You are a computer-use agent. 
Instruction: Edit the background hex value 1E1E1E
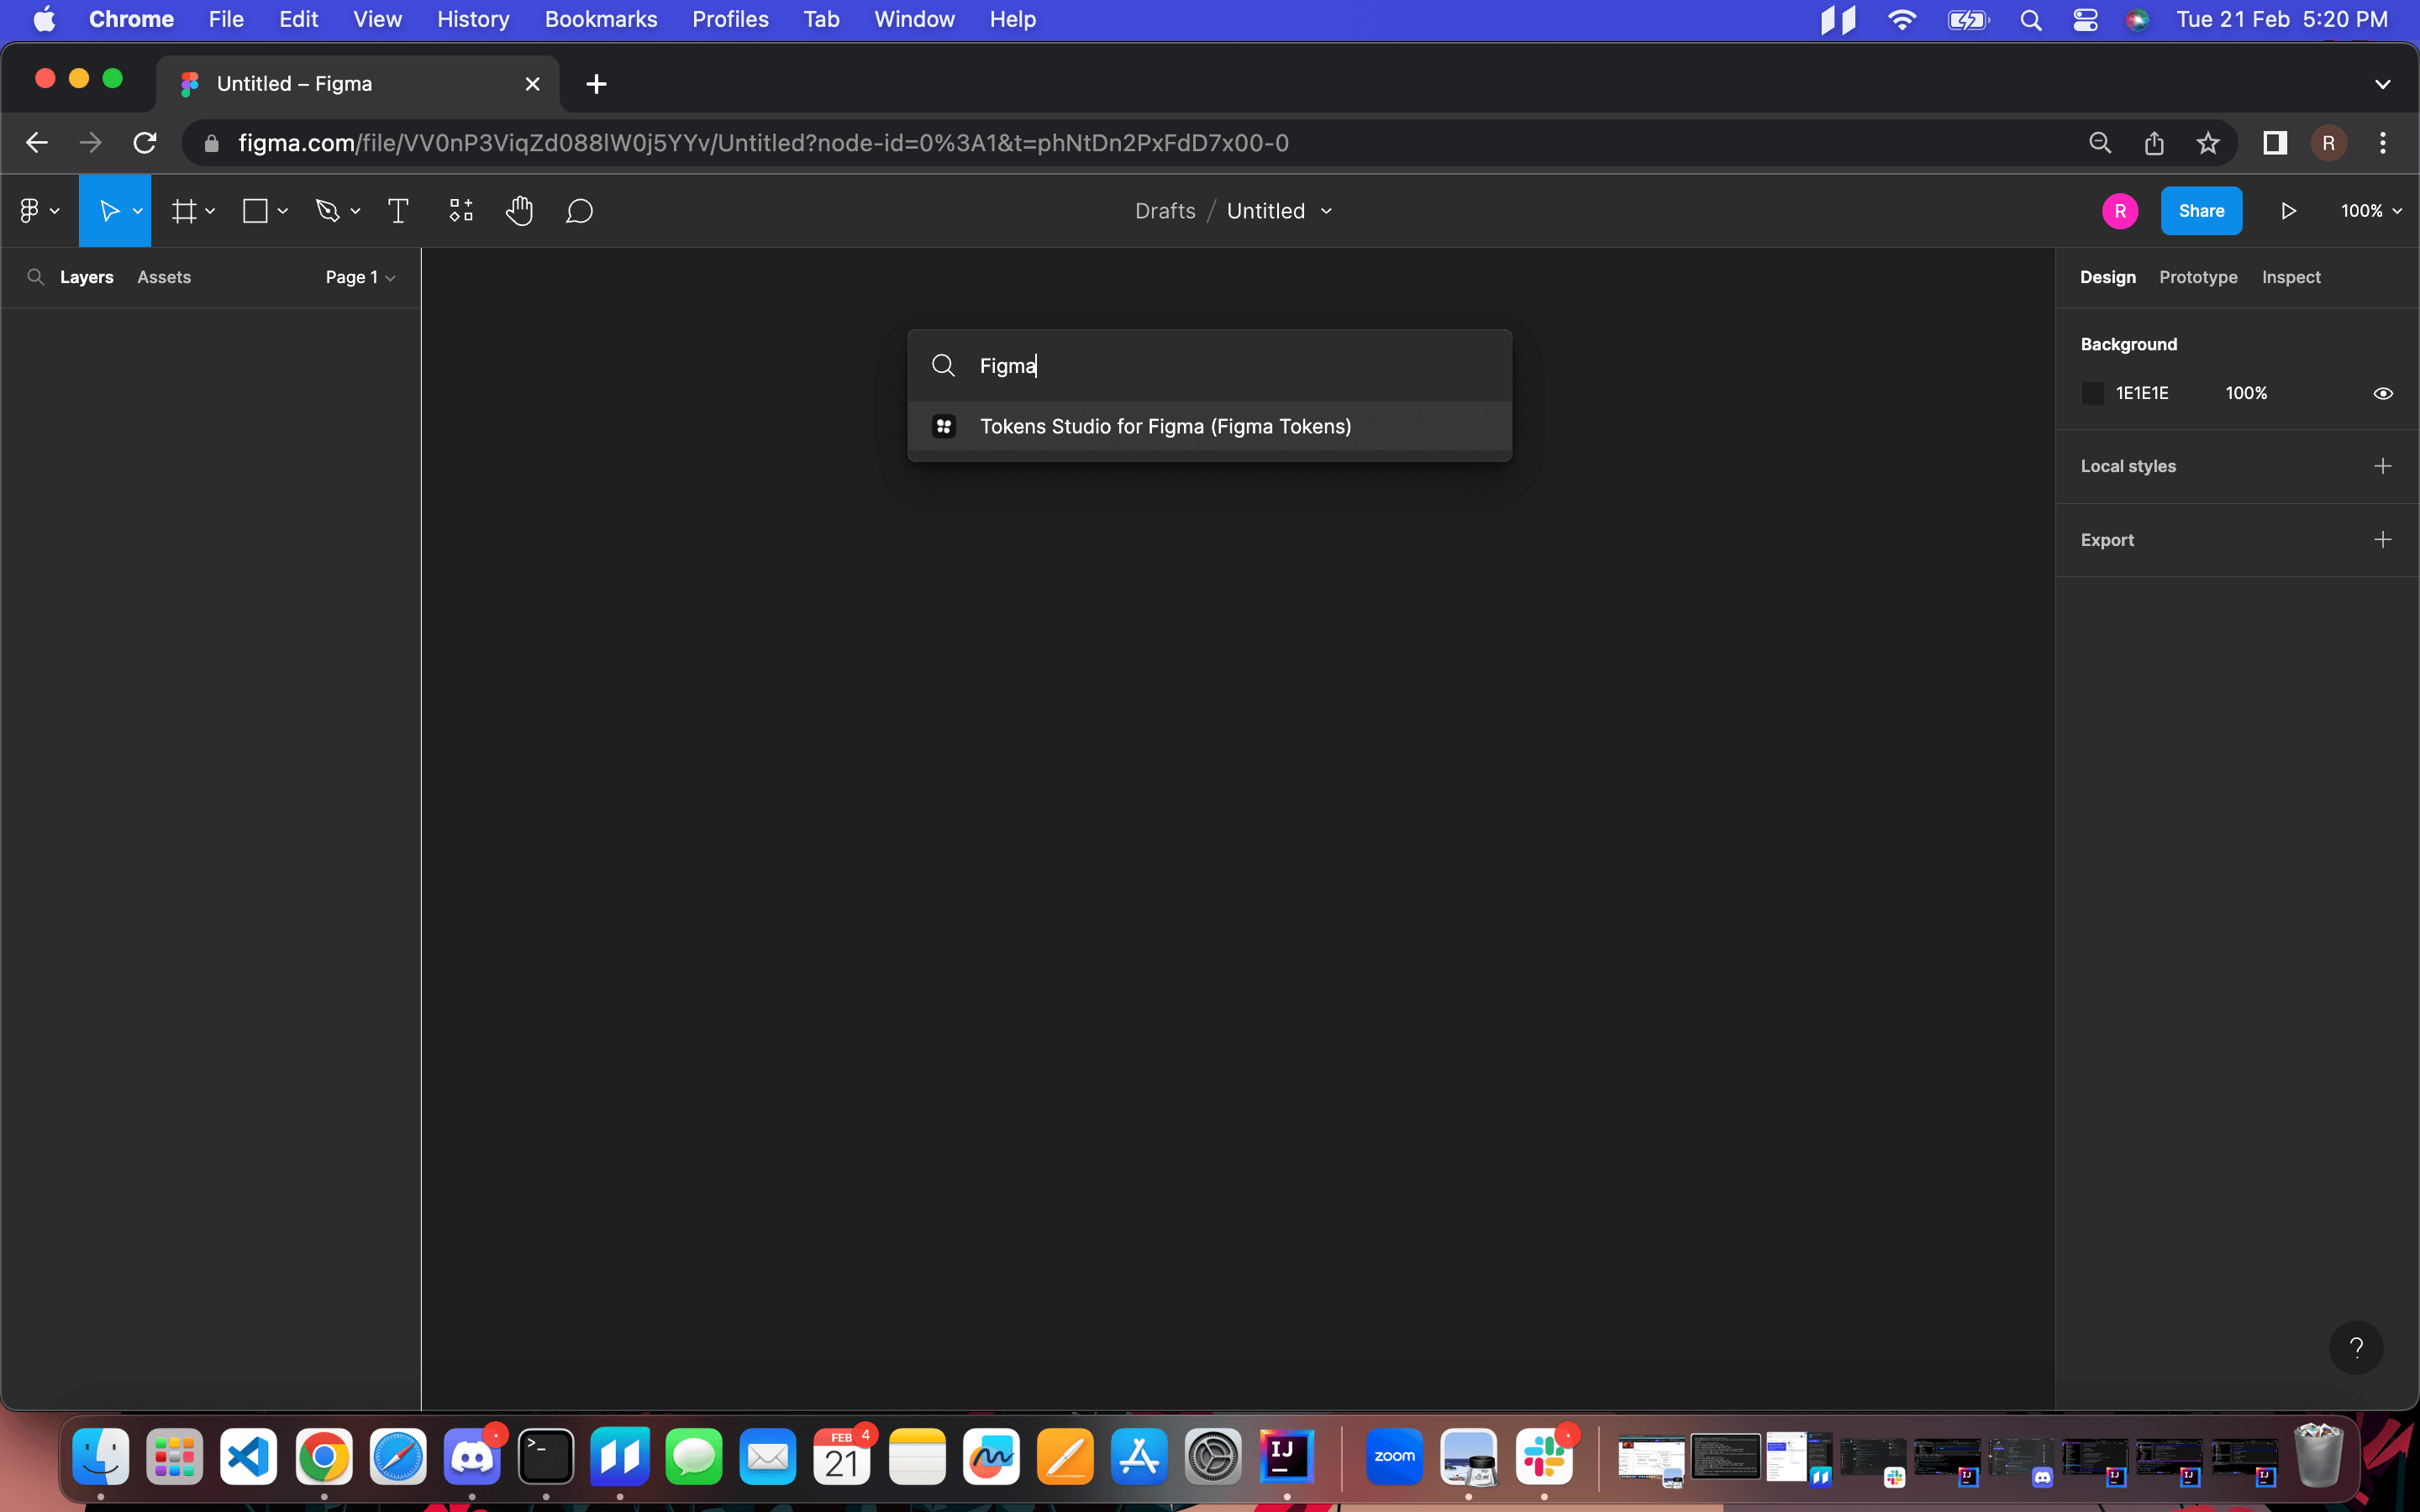(x=2142, y=393)
